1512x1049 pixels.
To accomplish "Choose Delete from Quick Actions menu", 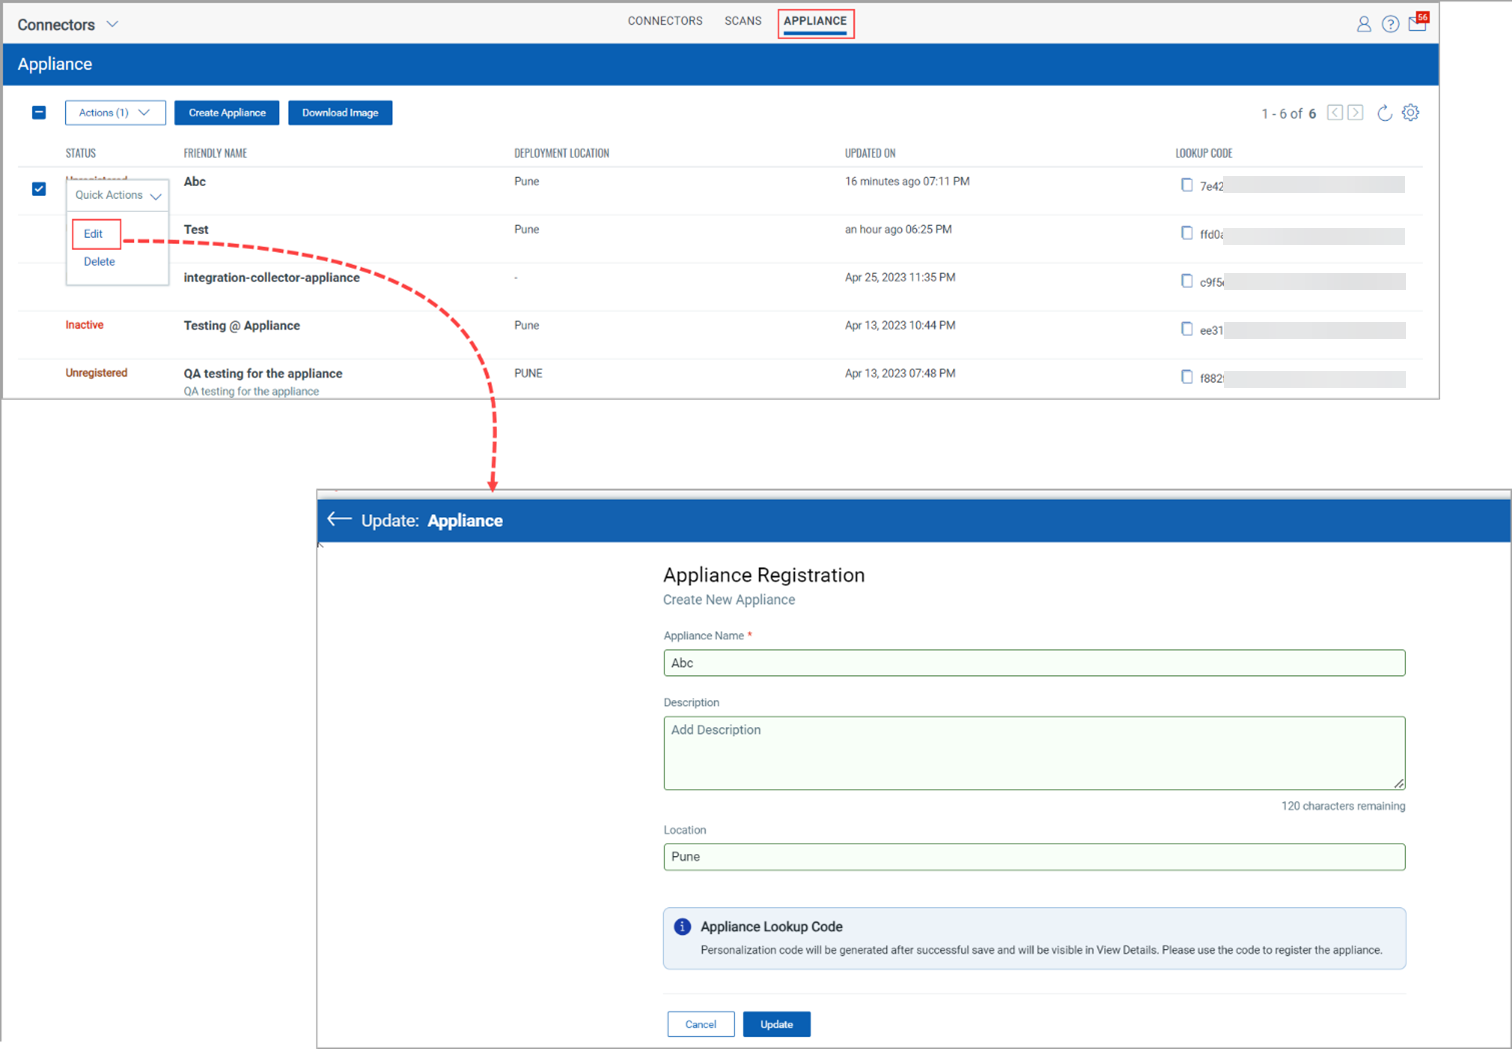I will click(99, 262).
